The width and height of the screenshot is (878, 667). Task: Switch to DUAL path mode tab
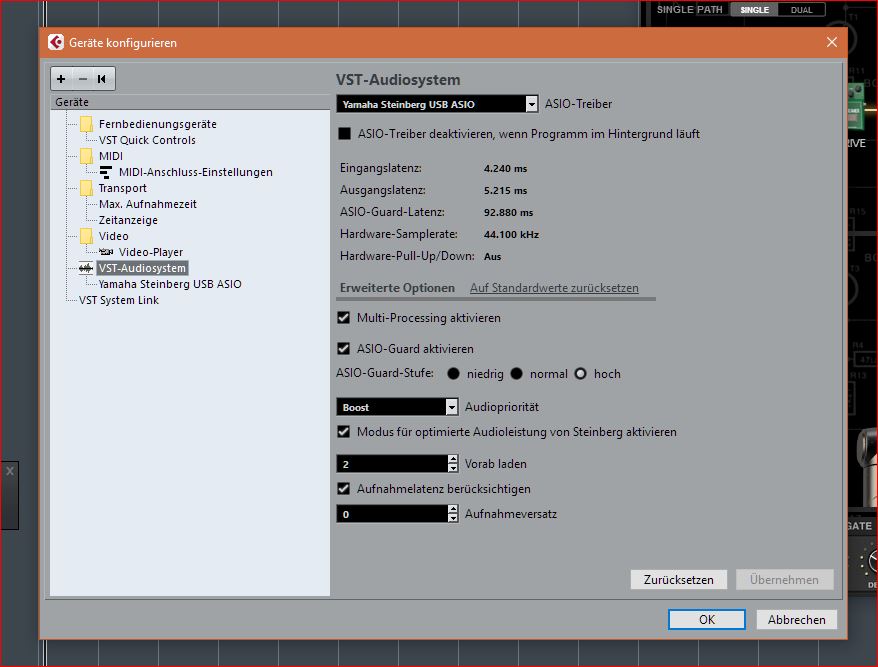click(802, 10)
